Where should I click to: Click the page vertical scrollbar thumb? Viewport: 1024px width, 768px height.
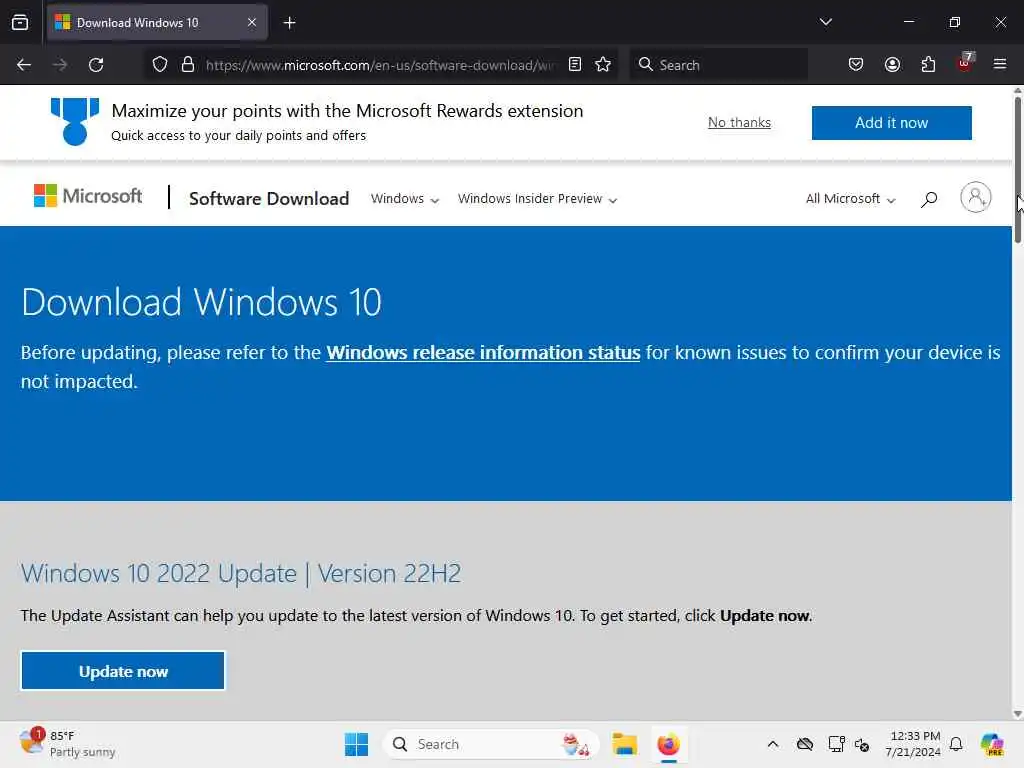click(x=1017, y=170)
